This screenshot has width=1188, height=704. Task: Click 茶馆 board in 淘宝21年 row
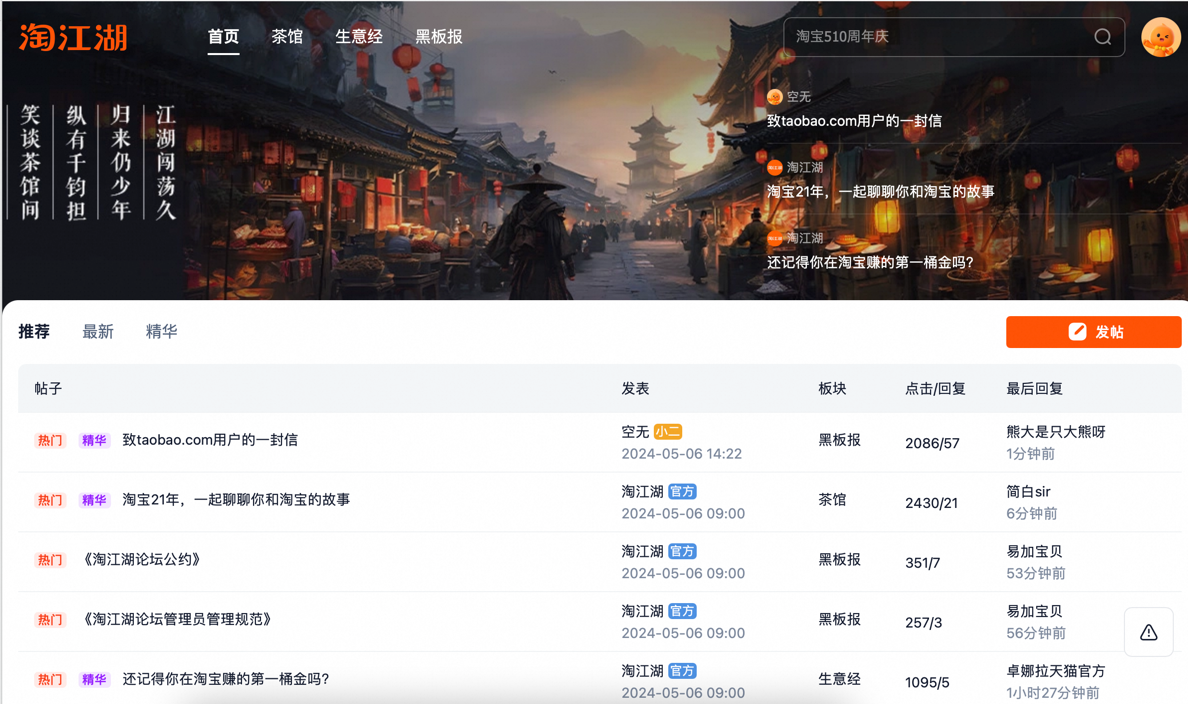832,500
